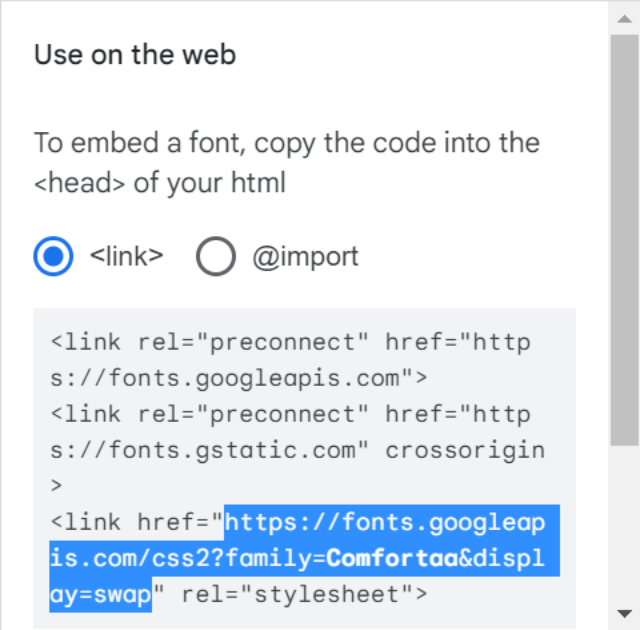640x630 pixels.
Task: Click the <link> option label text
Action: pyautogui.click(x=127, y=256)
